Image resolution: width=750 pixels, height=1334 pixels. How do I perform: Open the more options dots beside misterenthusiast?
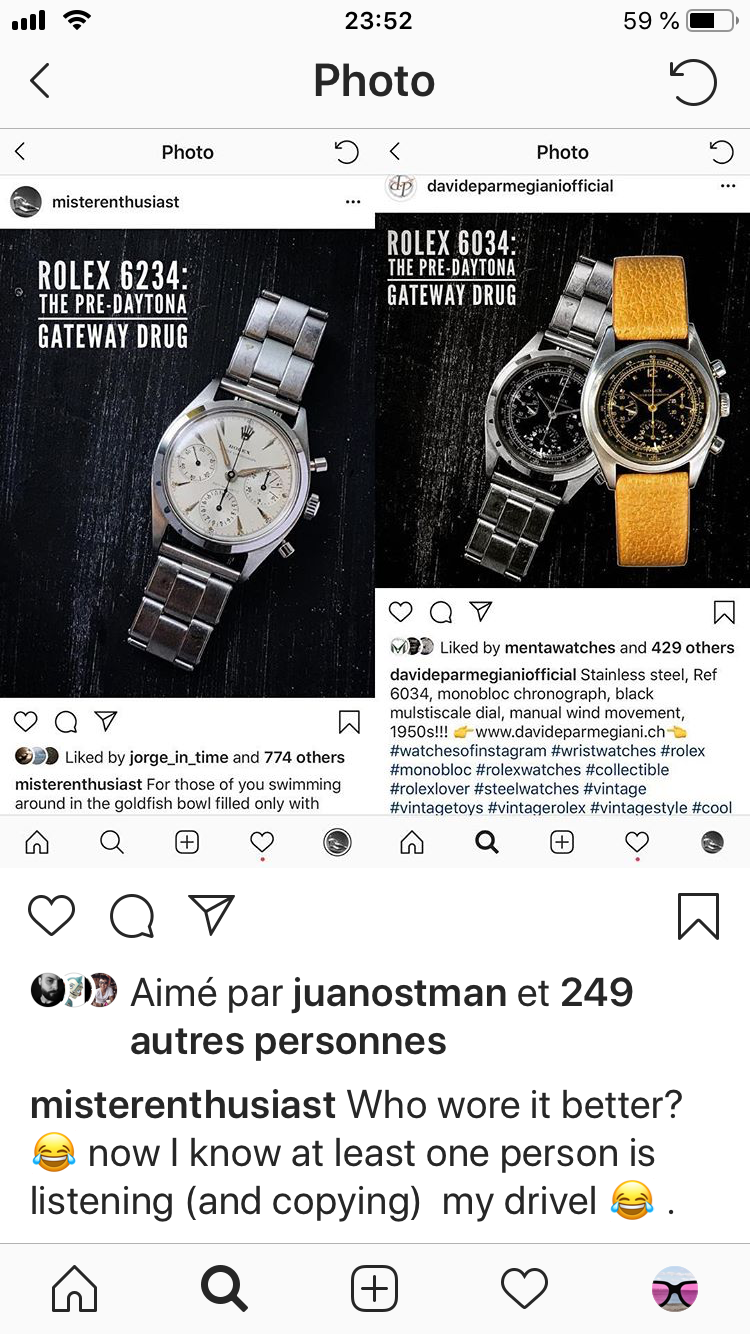352,202
